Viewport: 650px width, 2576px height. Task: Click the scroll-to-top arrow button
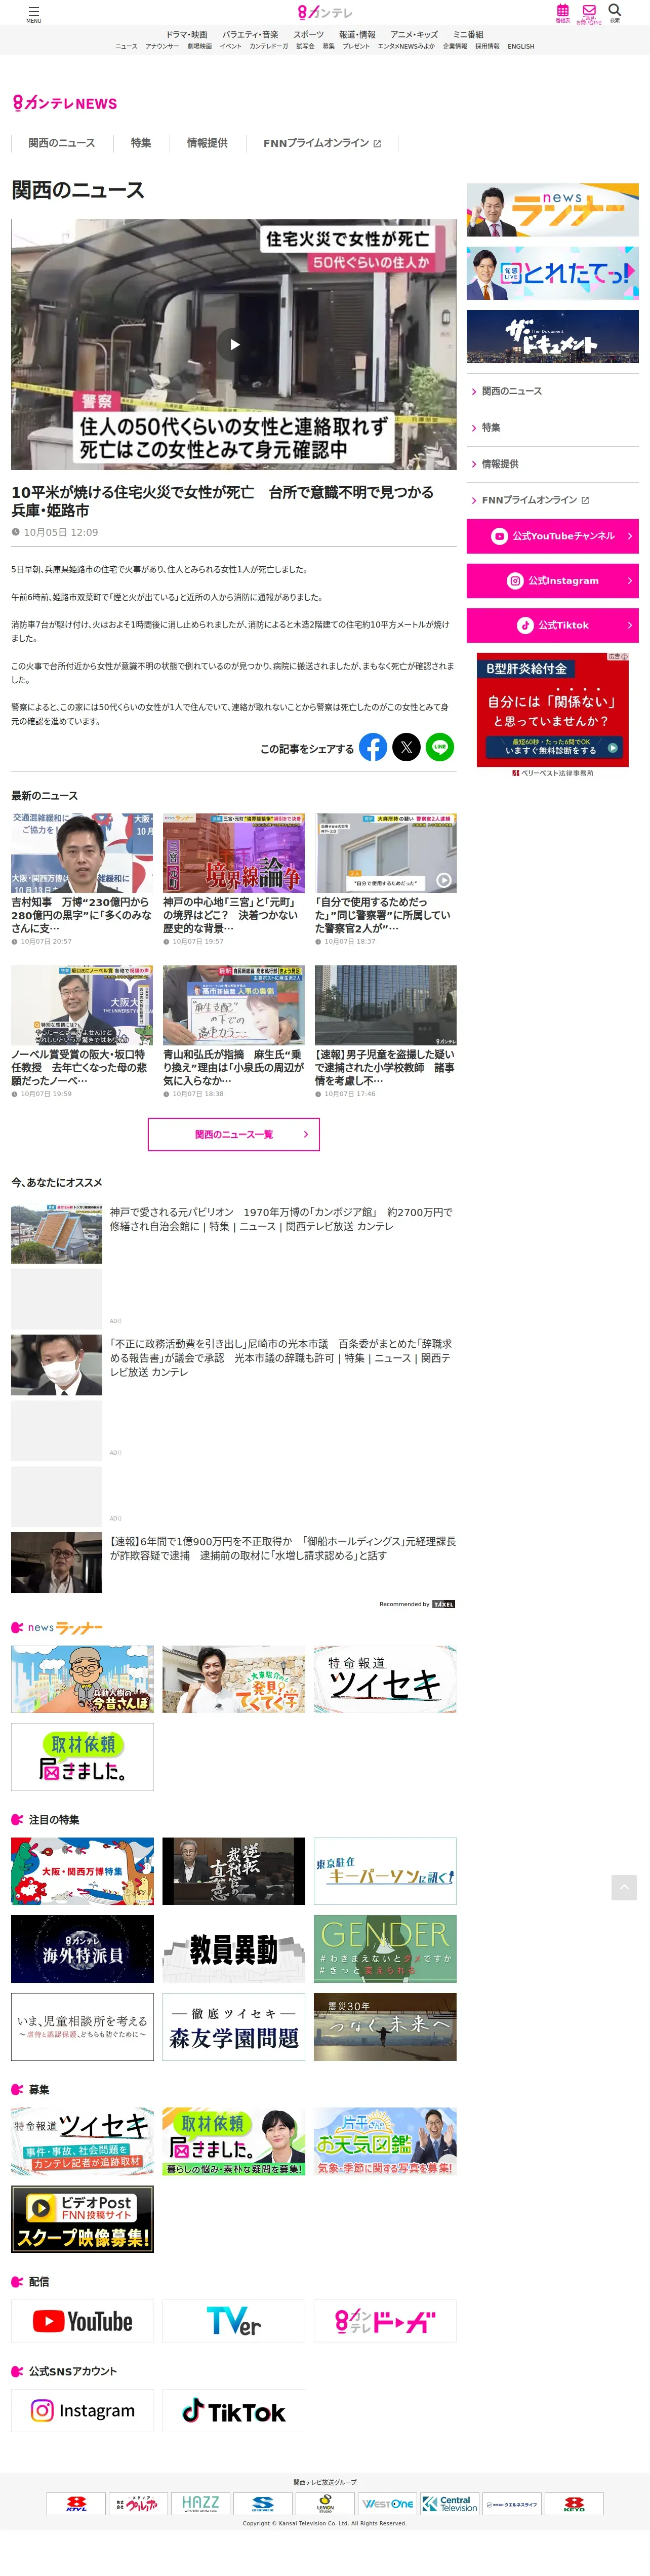tap(624, 1887)
